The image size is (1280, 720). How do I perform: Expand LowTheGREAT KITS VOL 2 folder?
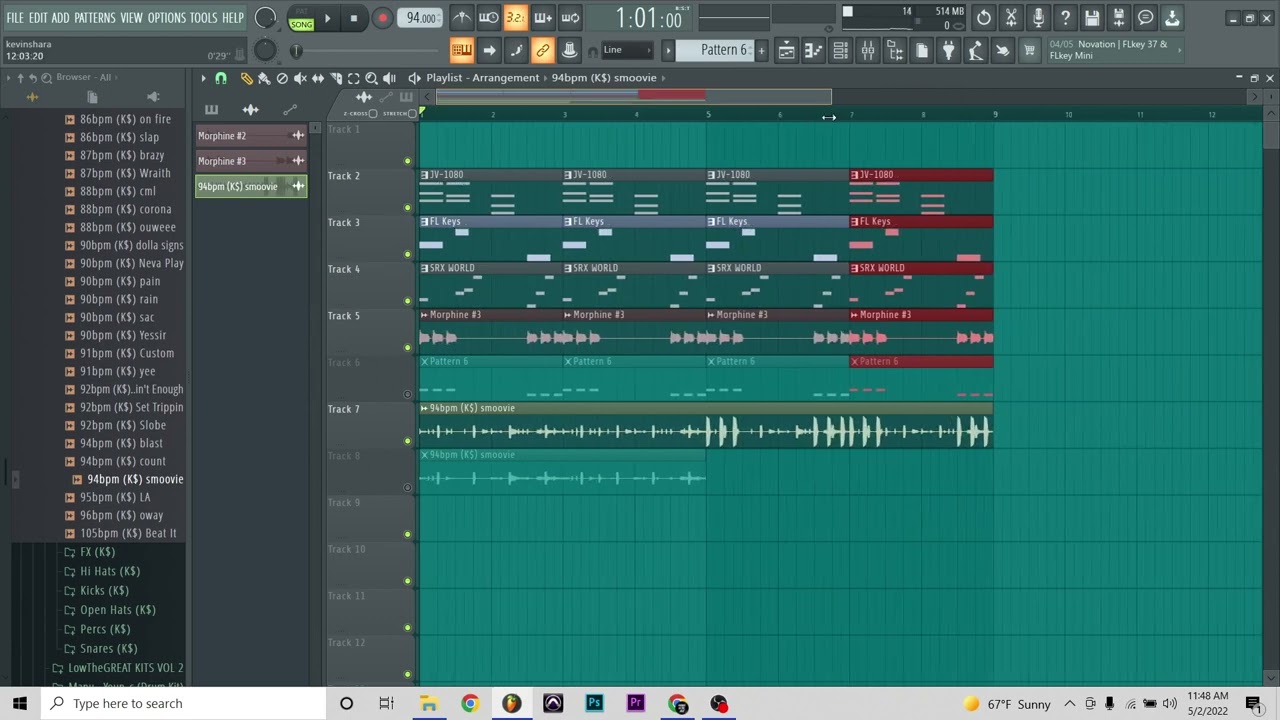125,667
